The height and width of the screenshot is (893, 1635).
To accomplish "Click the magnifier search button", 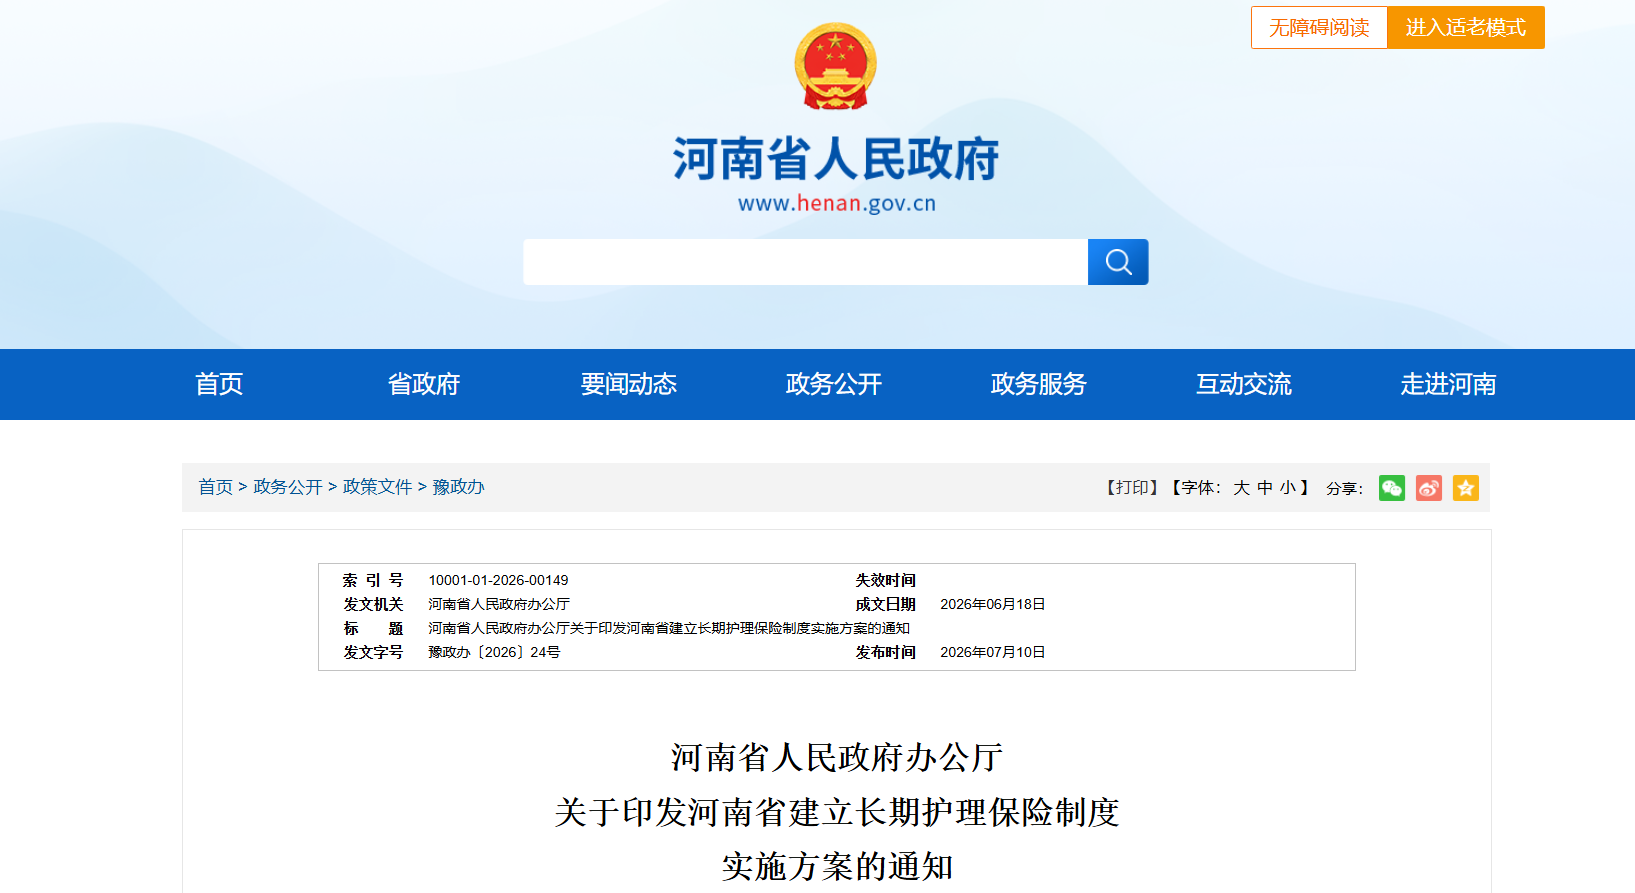I will tap(1118, 262).
